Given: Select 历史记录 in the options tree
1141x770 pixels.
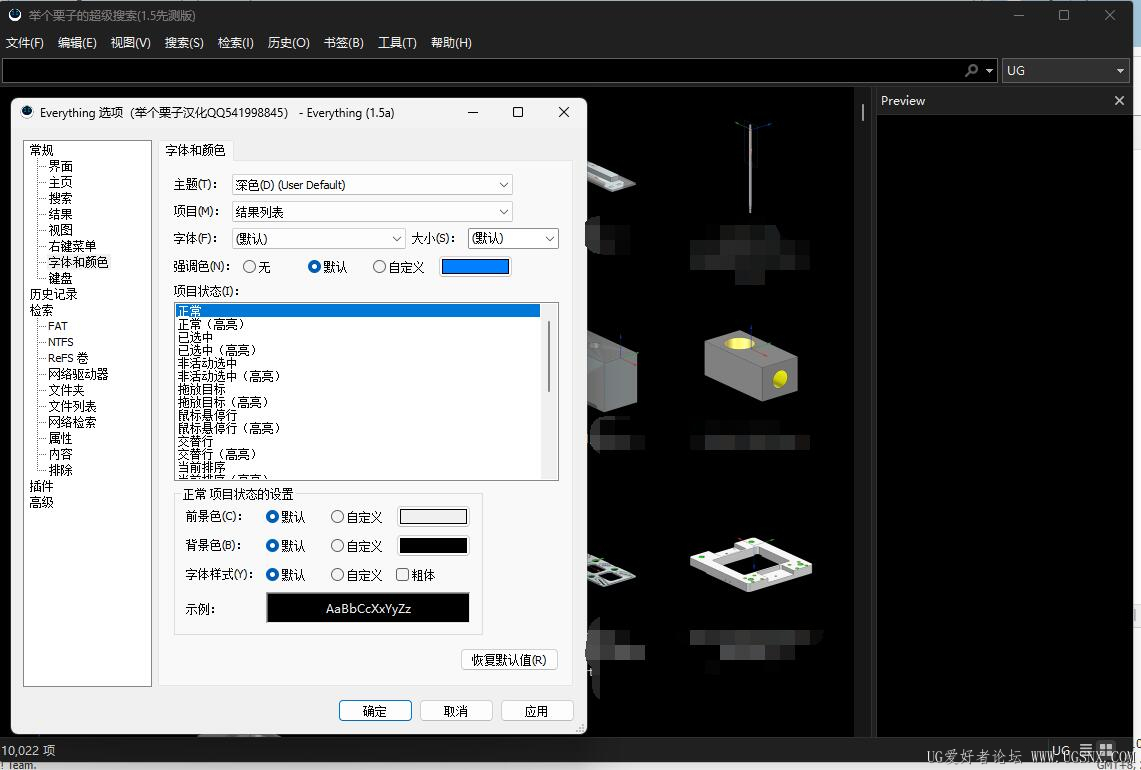Looking at the screenshot, I should [x=53, y=294].
